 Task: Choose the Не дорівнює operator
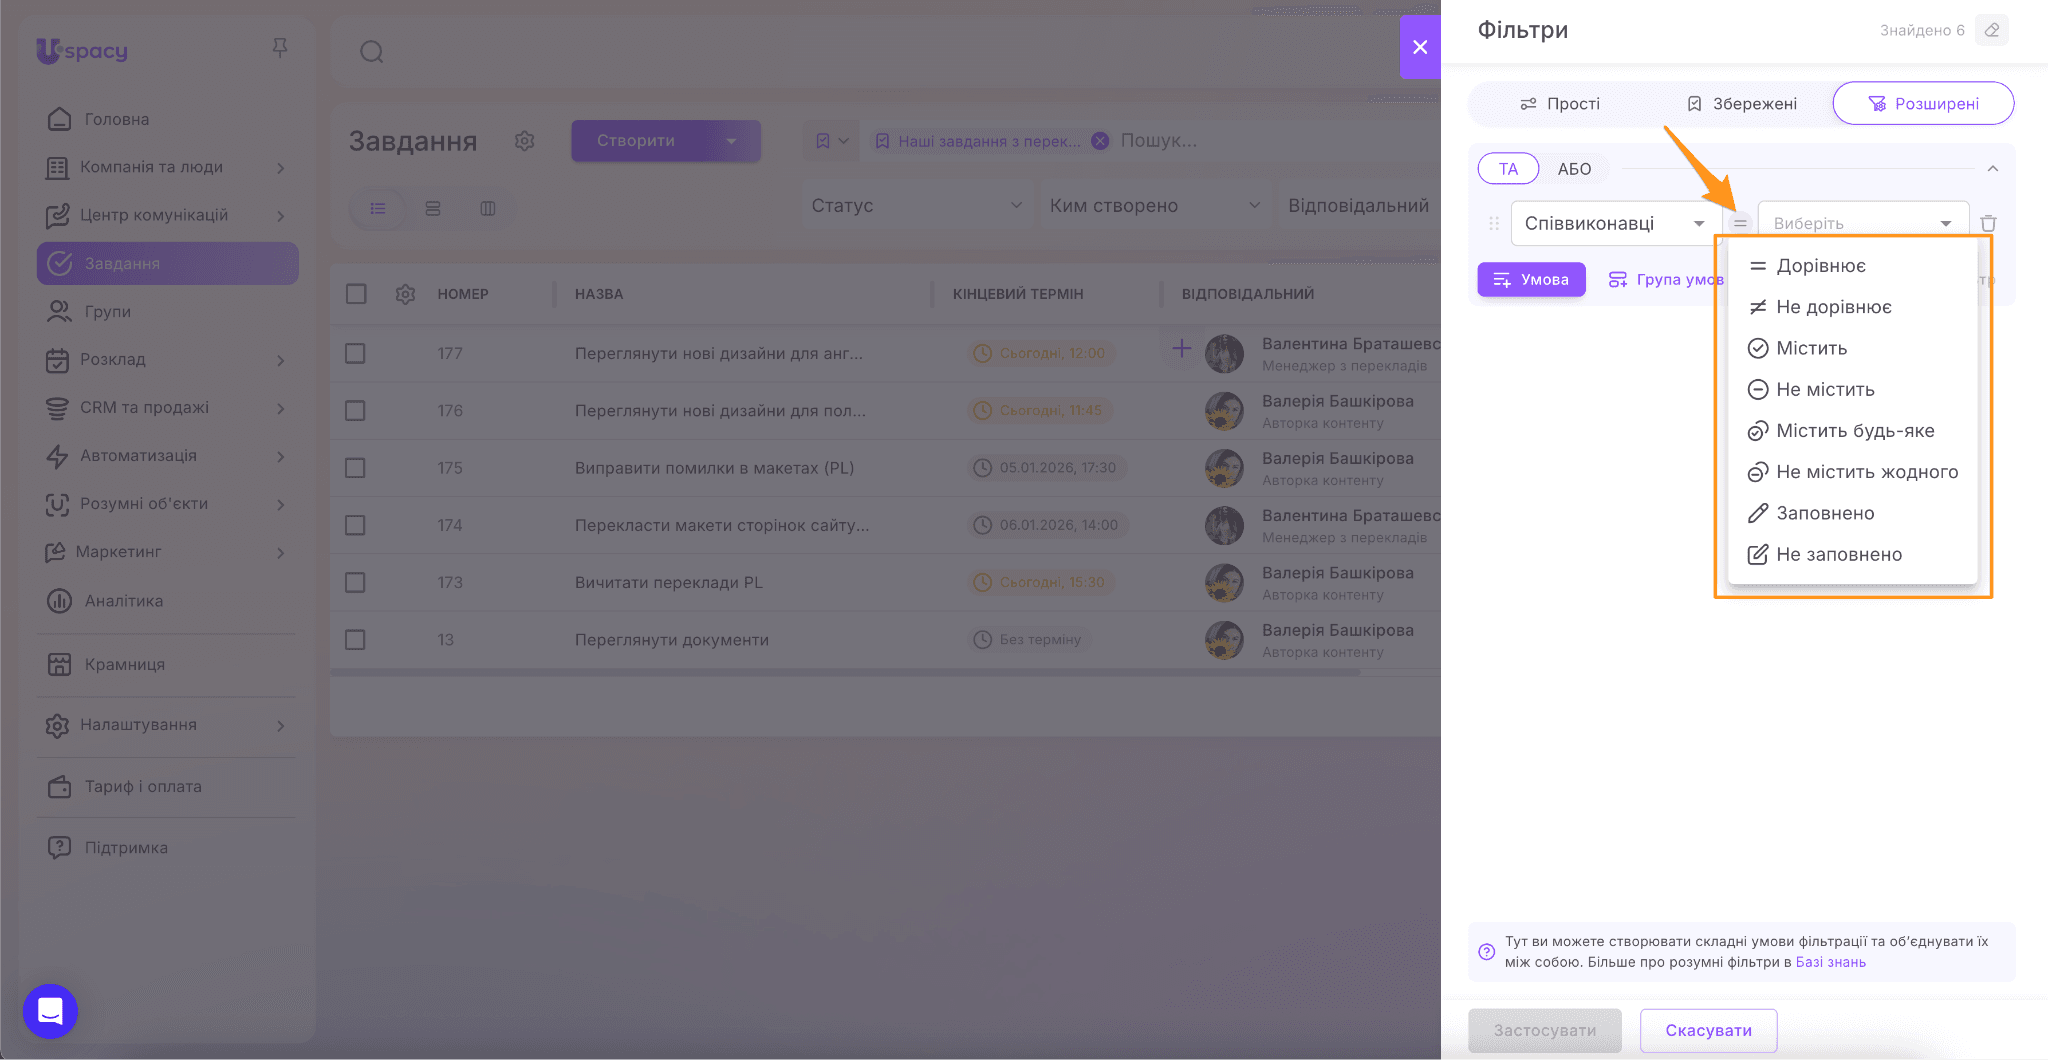tap(1853, 307)
